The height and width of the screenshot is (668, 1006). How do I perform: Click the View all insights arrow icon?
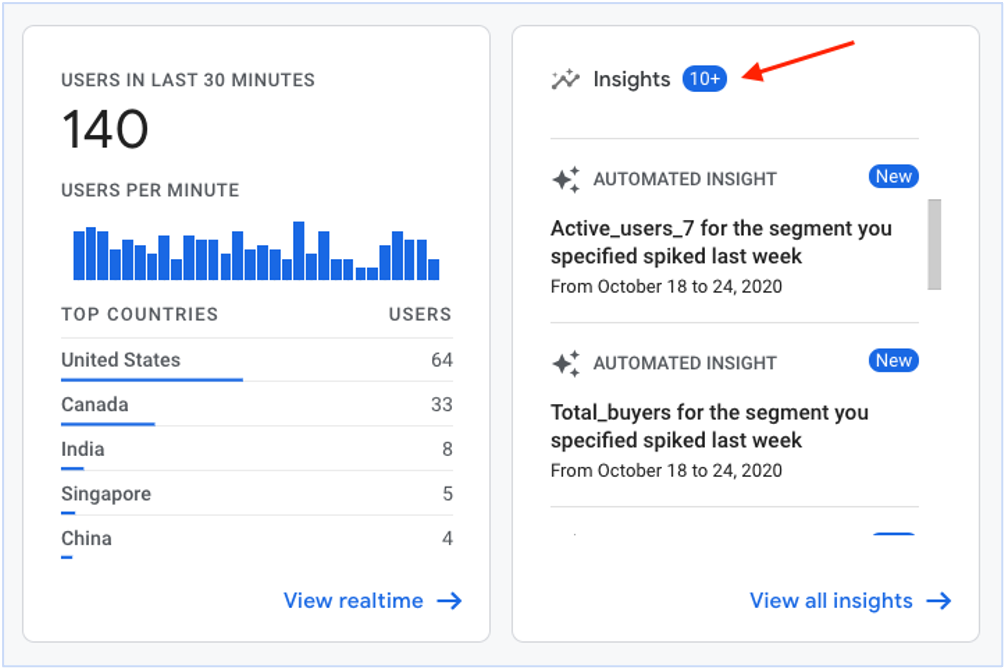[938, 601]
